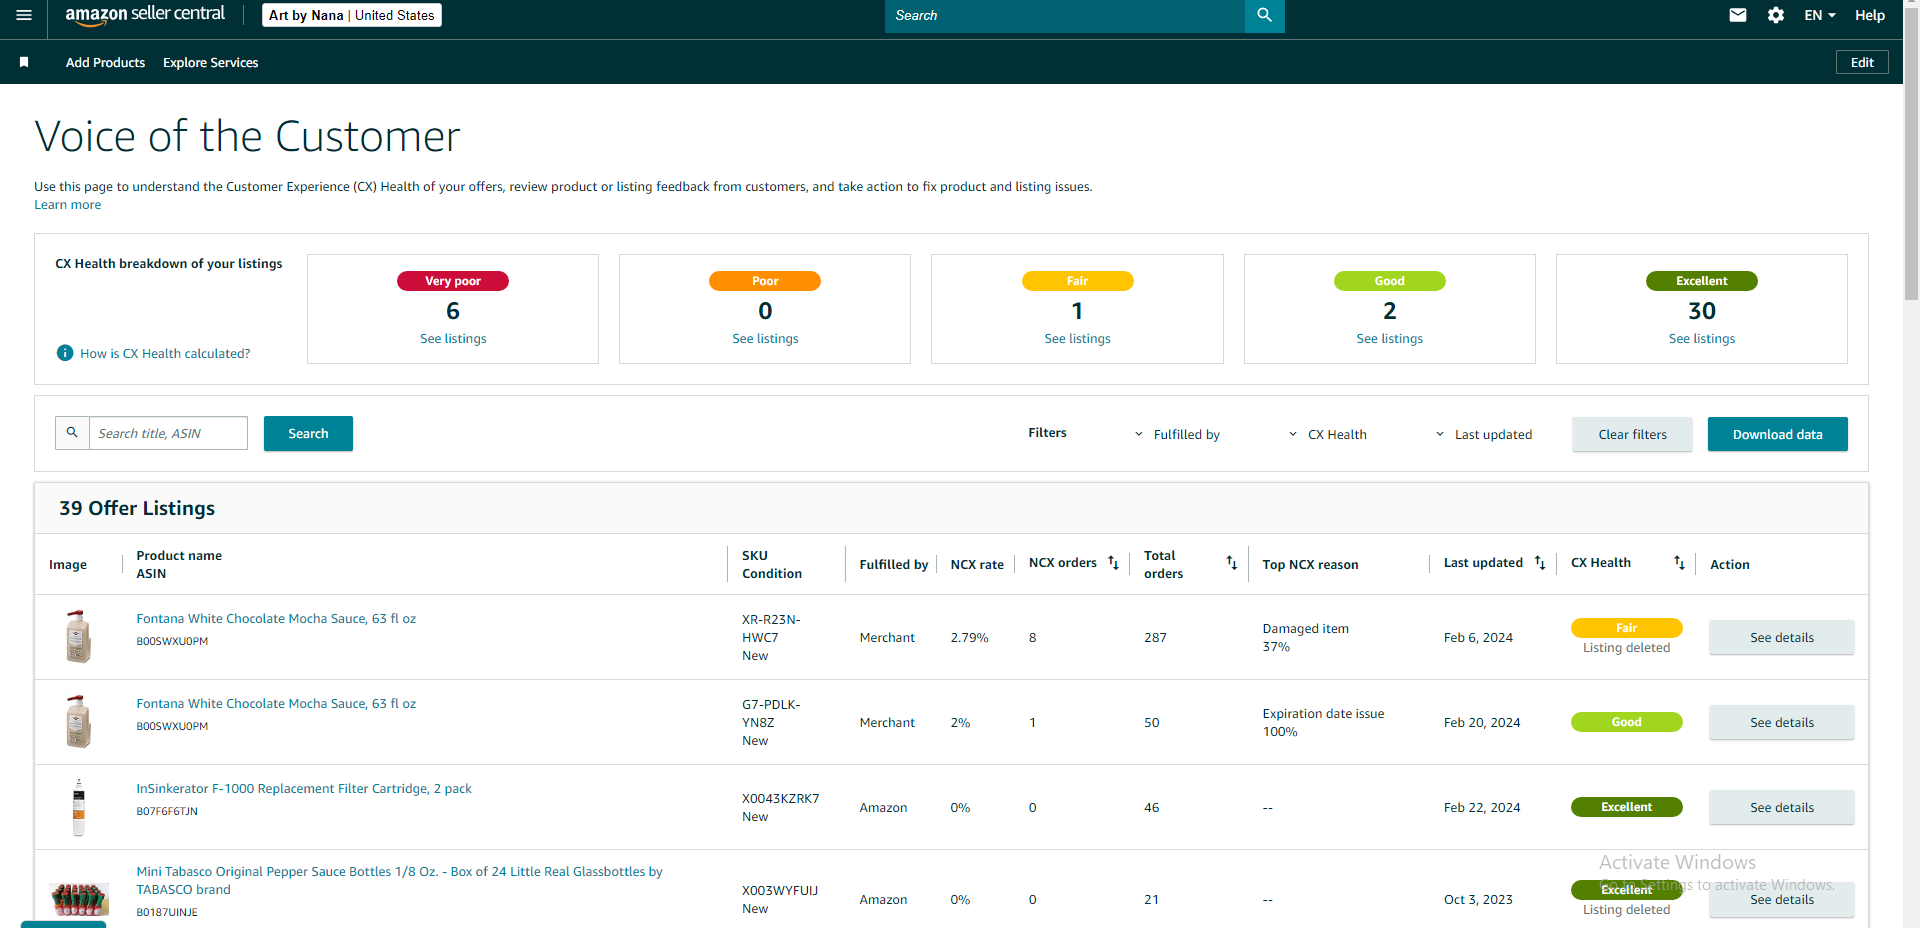Image resolution: width=1920 pixels, height=928 pixels.
Task: Open the hamburger navigation menu
Action: [24, 15]
